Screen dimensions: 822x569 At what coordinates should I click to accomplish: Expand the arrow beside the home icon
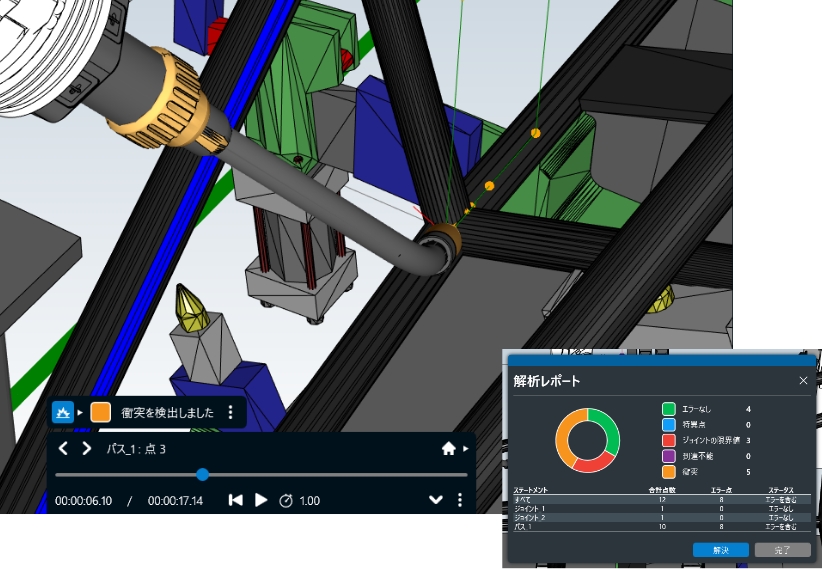pyautogui.click(x=465, y=449)
